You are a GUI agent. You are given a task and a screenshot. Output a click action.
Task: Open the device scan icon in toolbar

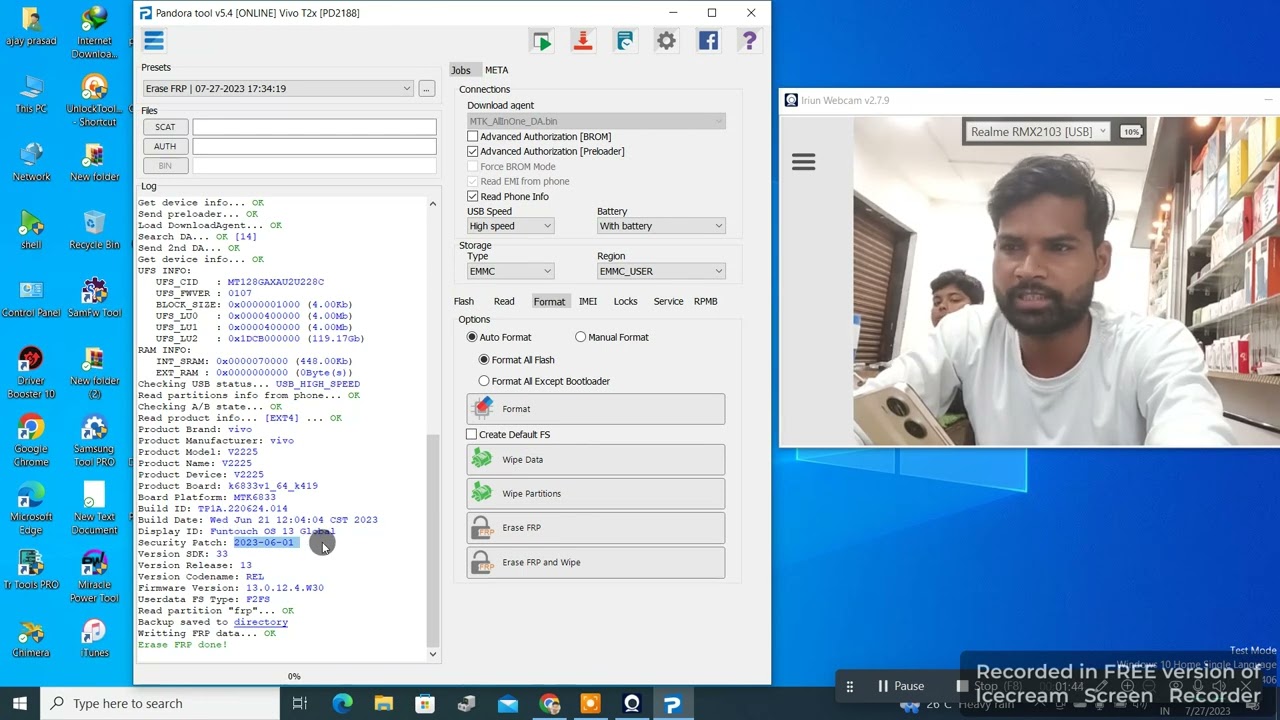(624, 41)
